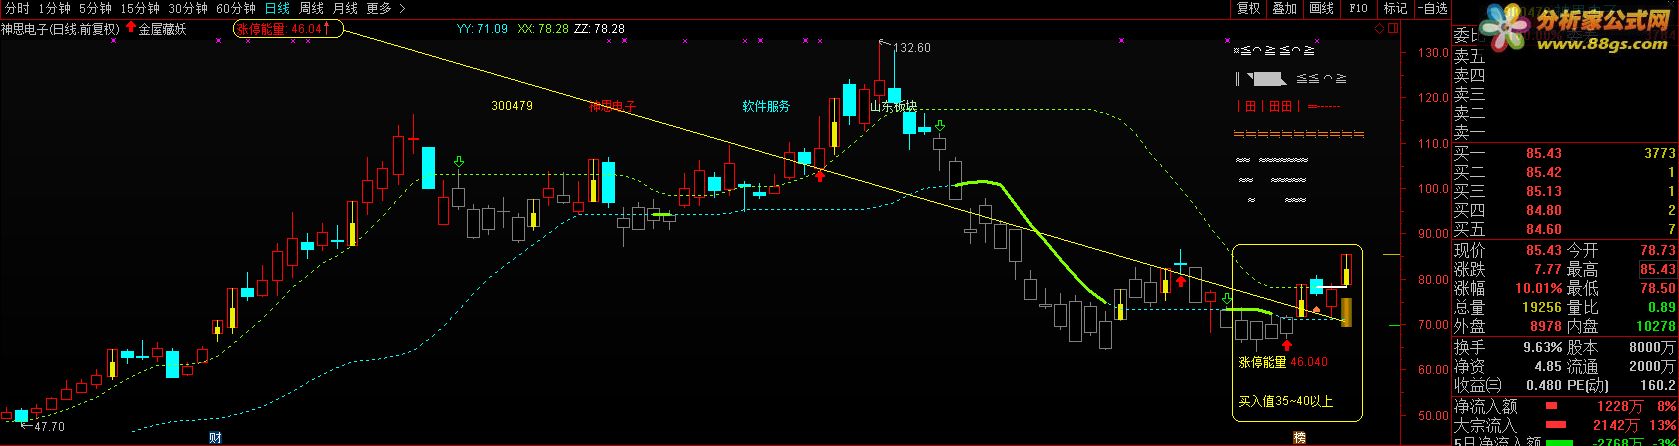Activate the 画线 drawing tool
Image resolution: width=1679 pixels, height=446 pixels.
pos(1321,8)
